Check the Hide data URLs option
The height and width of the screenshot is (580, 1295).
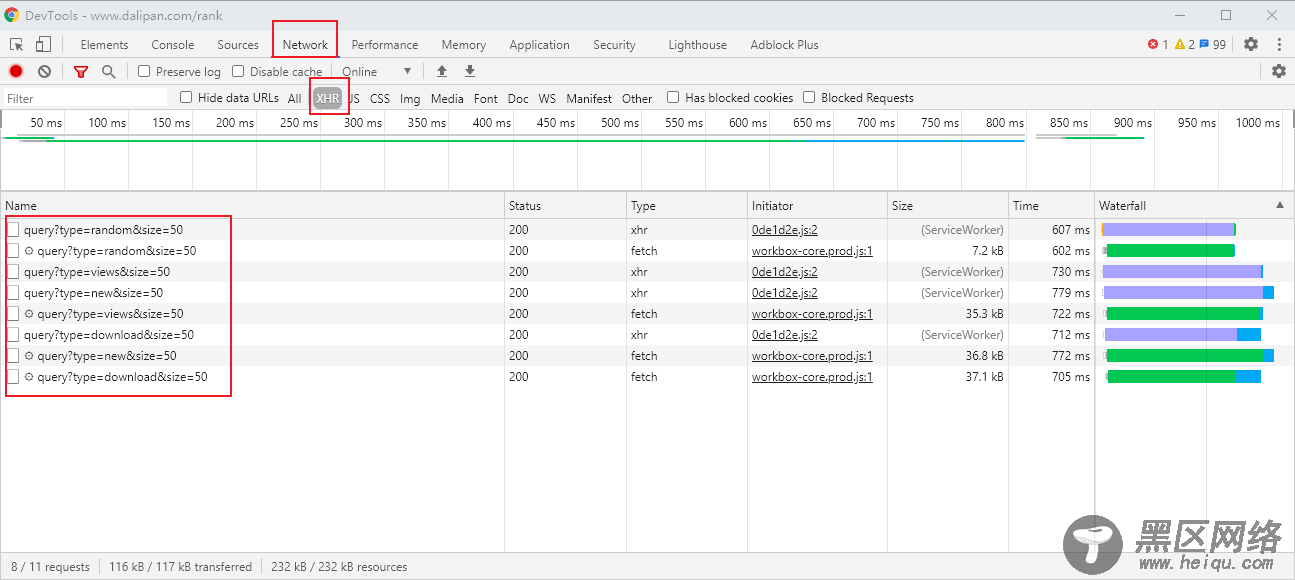tap(186, 97)
